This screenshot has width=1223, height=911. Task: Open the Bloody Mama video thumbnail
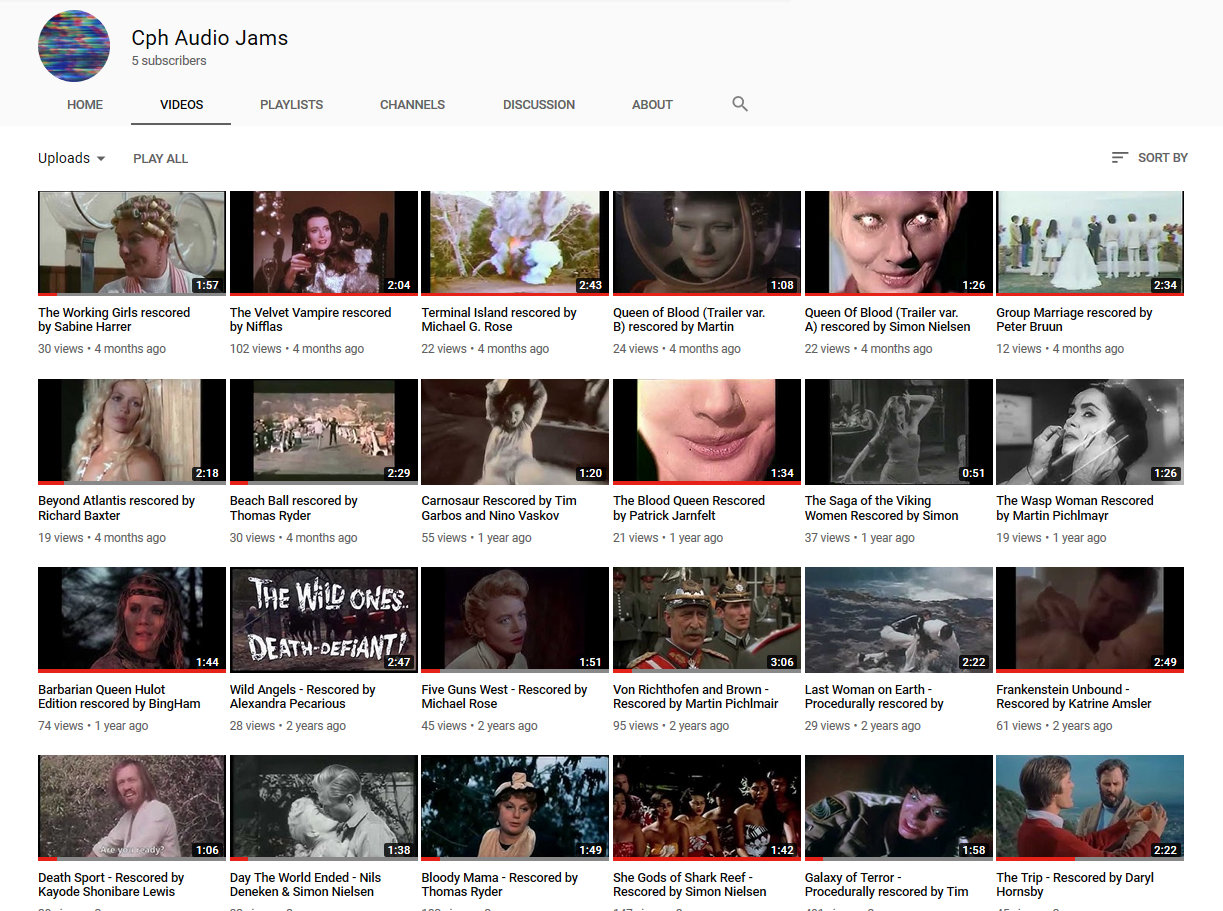pos(515,808)
